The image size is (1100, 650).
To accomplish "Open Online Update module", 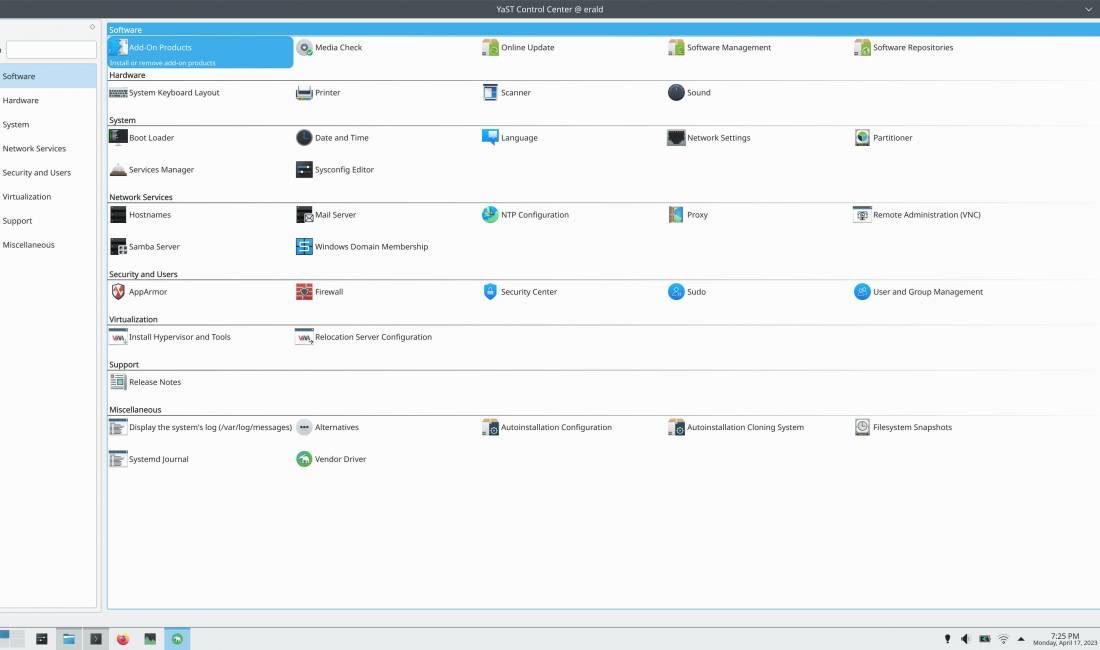I will (x=518, y=48).
